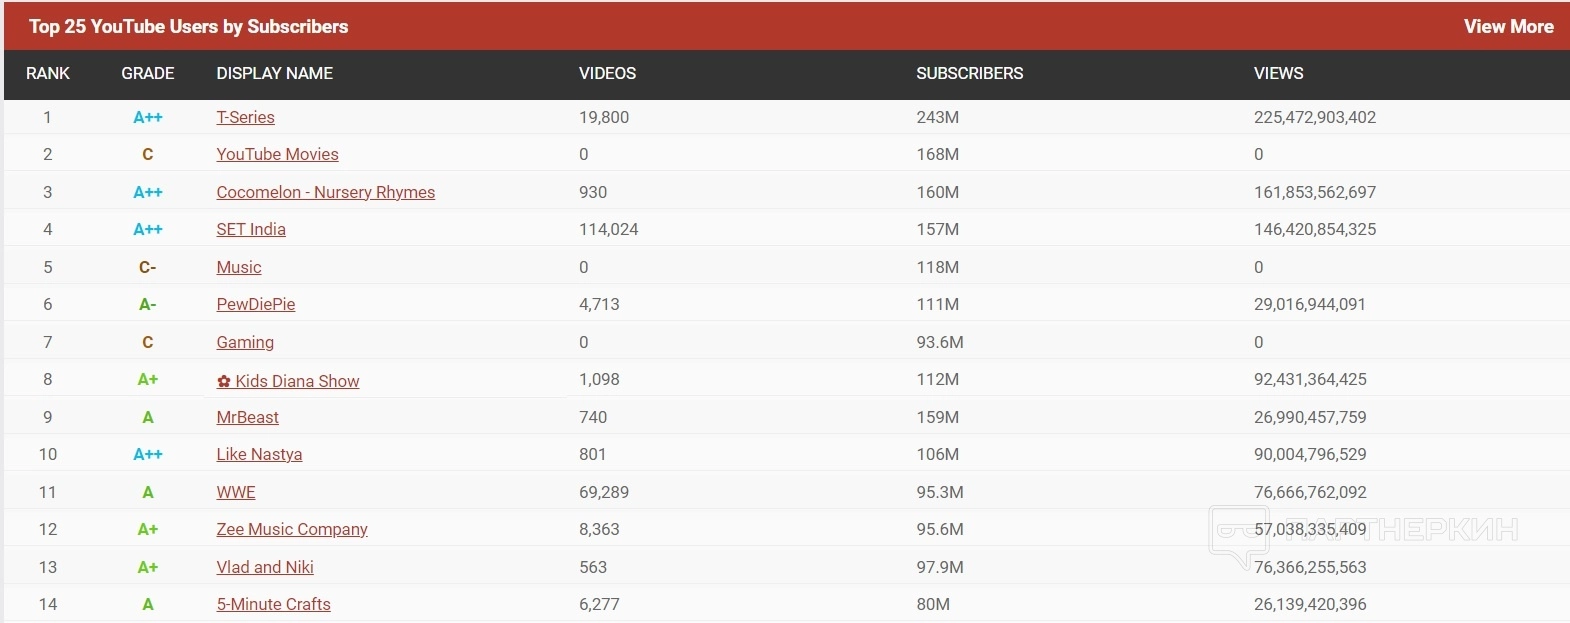
Task: Click the DISPLAY NAME column header
Action: tap(275, 73)
